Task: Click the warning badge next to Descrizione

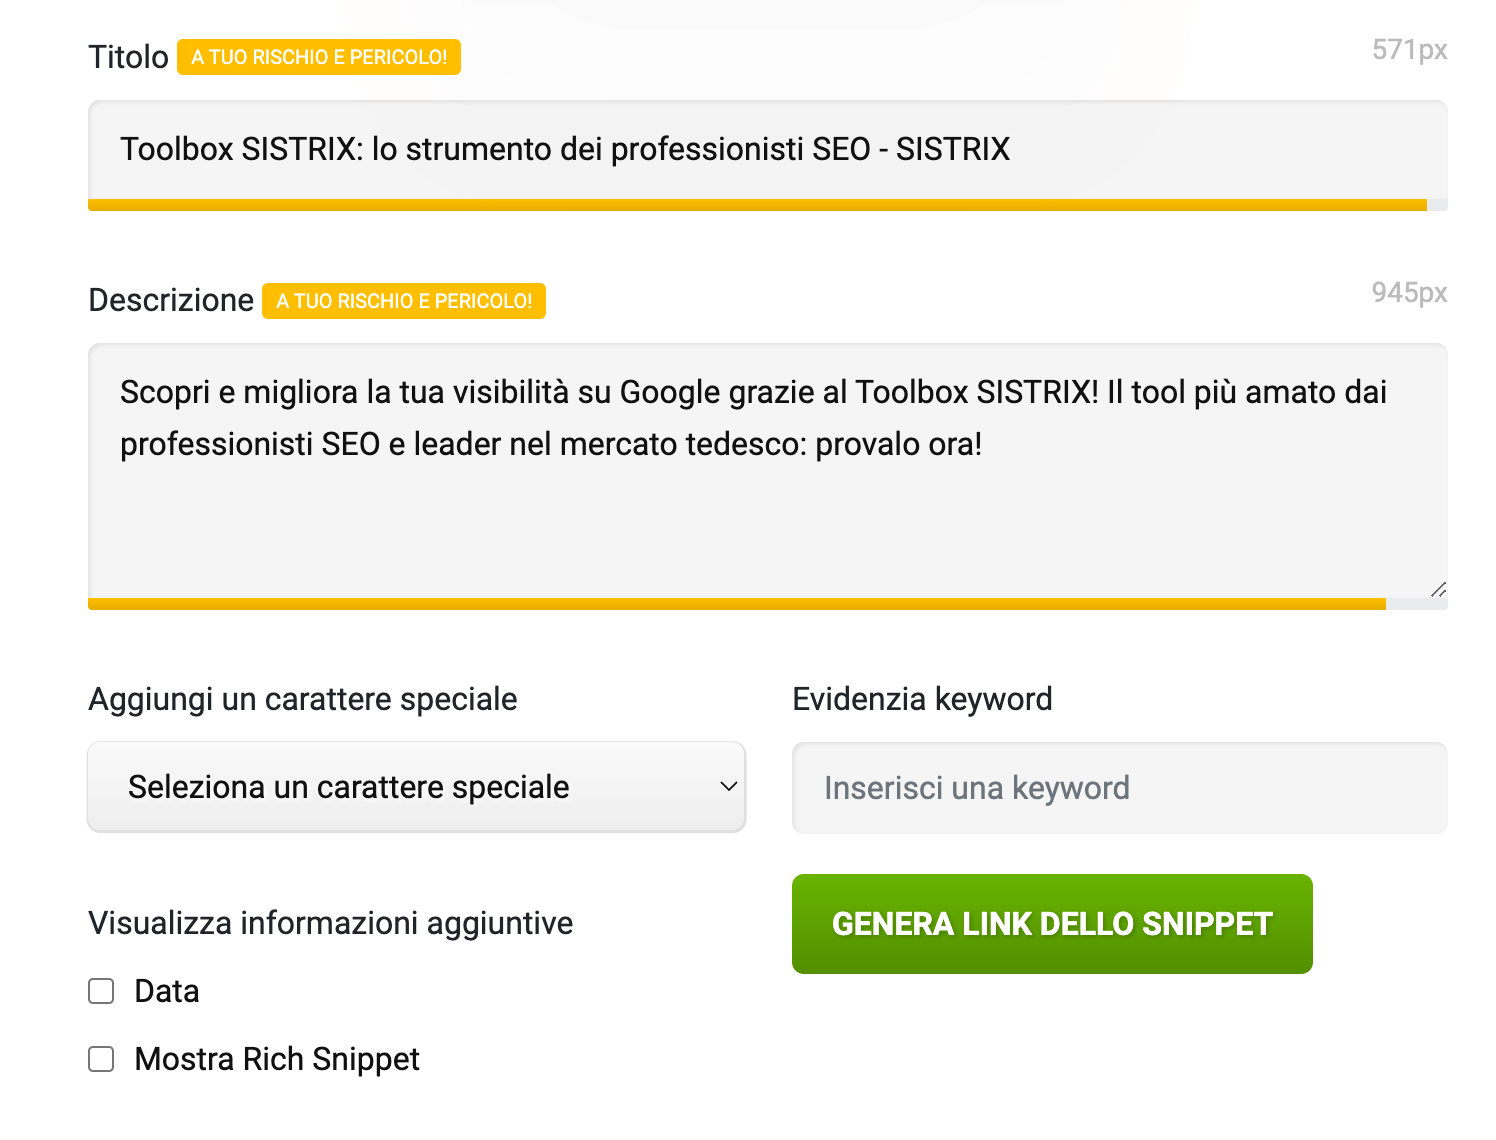Action: pyautogui.click(x=403, y=300)
